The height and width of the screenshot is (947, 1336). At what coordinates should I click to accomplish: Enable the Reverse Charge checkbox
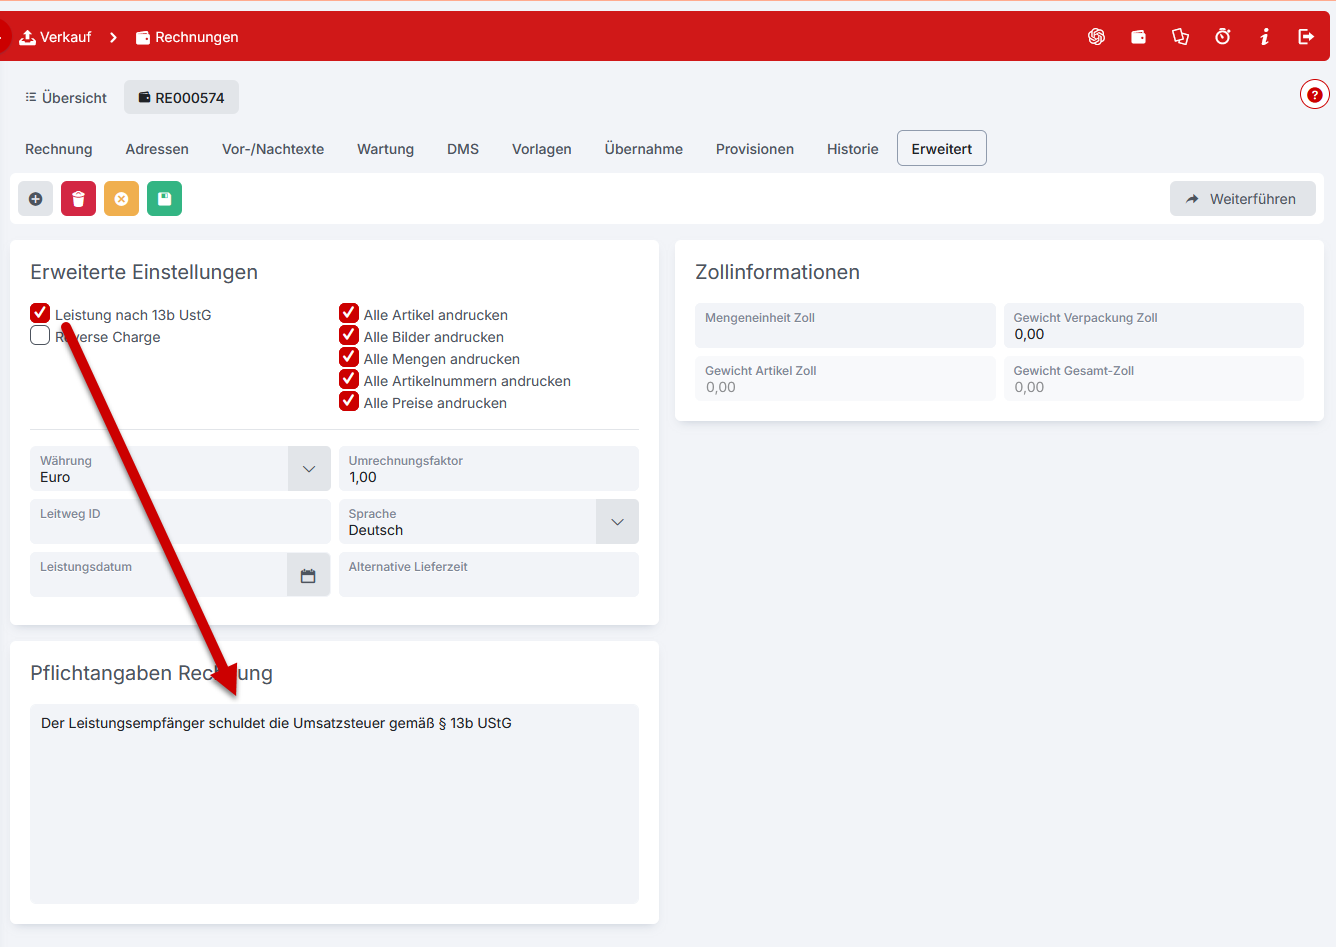click(x=40, y=335)
